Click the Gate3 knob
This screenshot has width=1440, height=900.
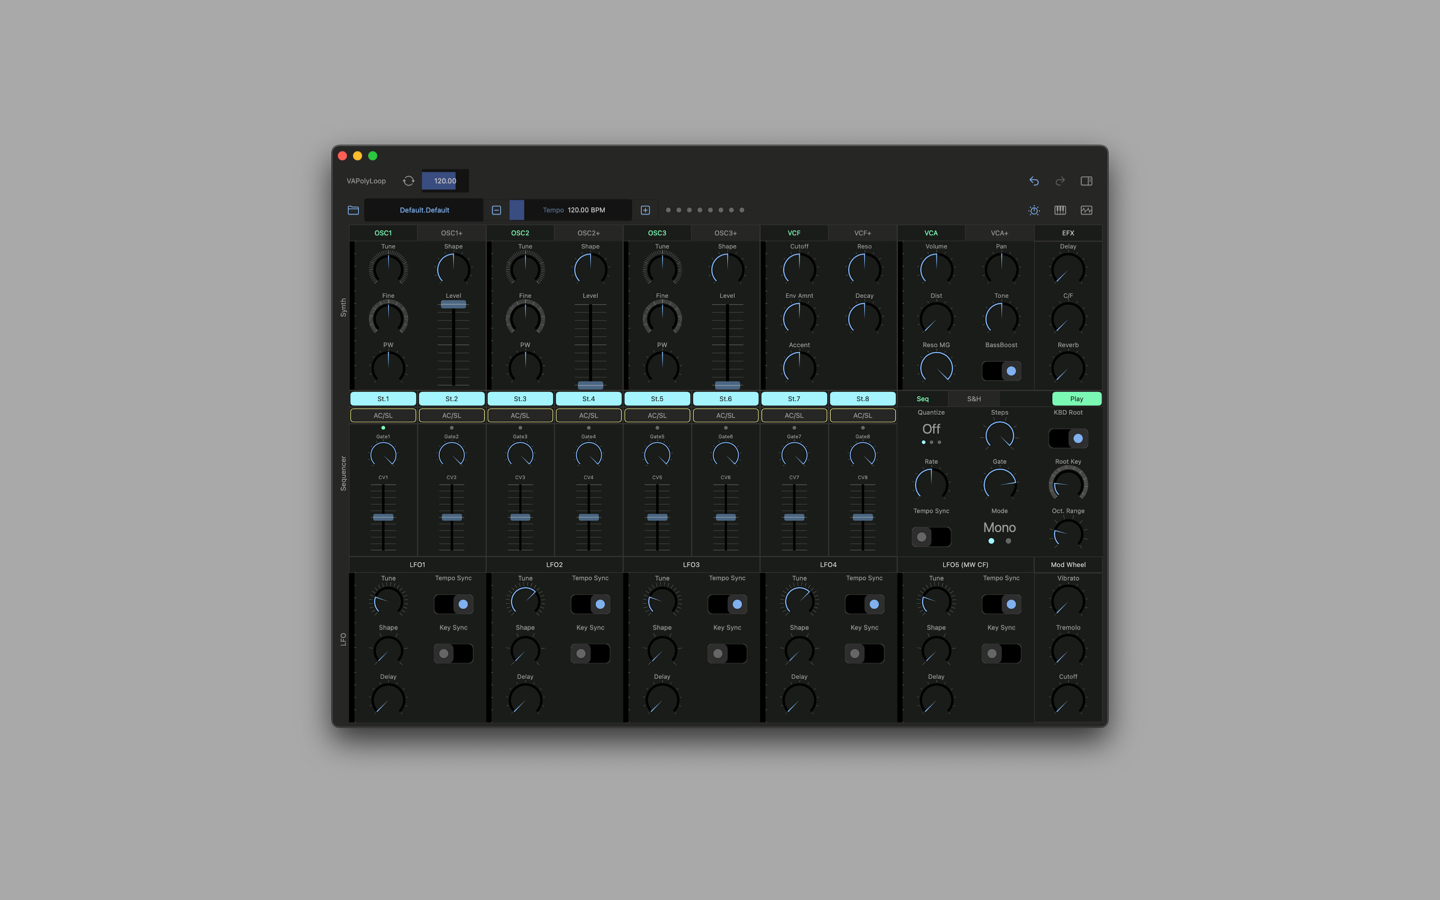point(520,455)
